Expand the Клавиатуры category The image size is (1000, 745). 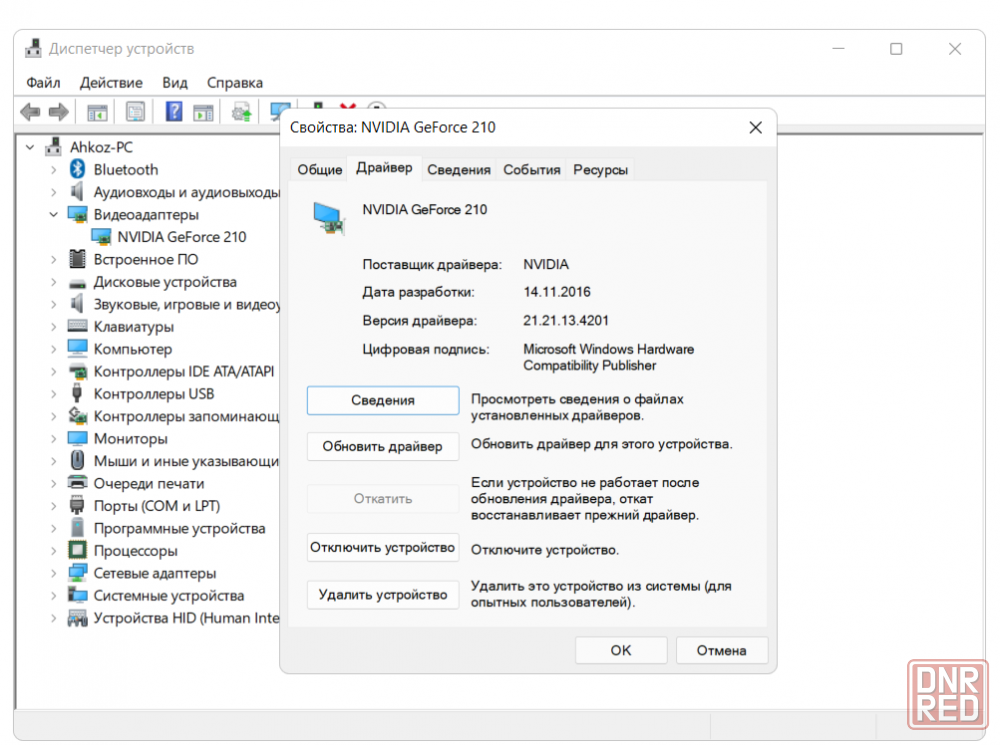pos(54,327)
